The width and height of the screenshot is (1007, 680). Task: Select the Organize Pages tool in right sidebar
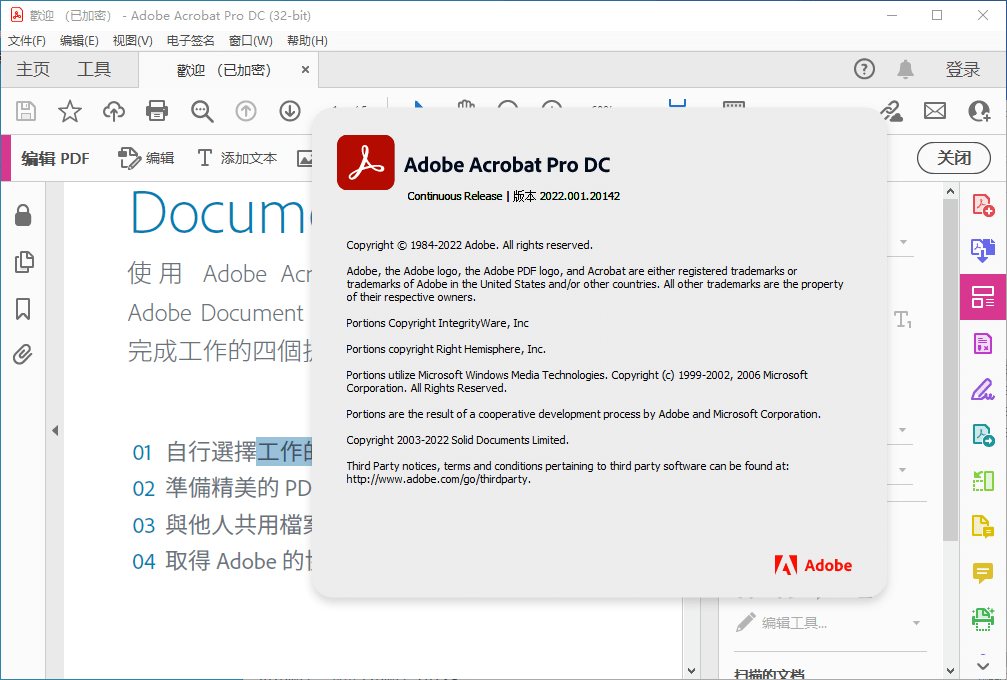click(x=983, y=296)
